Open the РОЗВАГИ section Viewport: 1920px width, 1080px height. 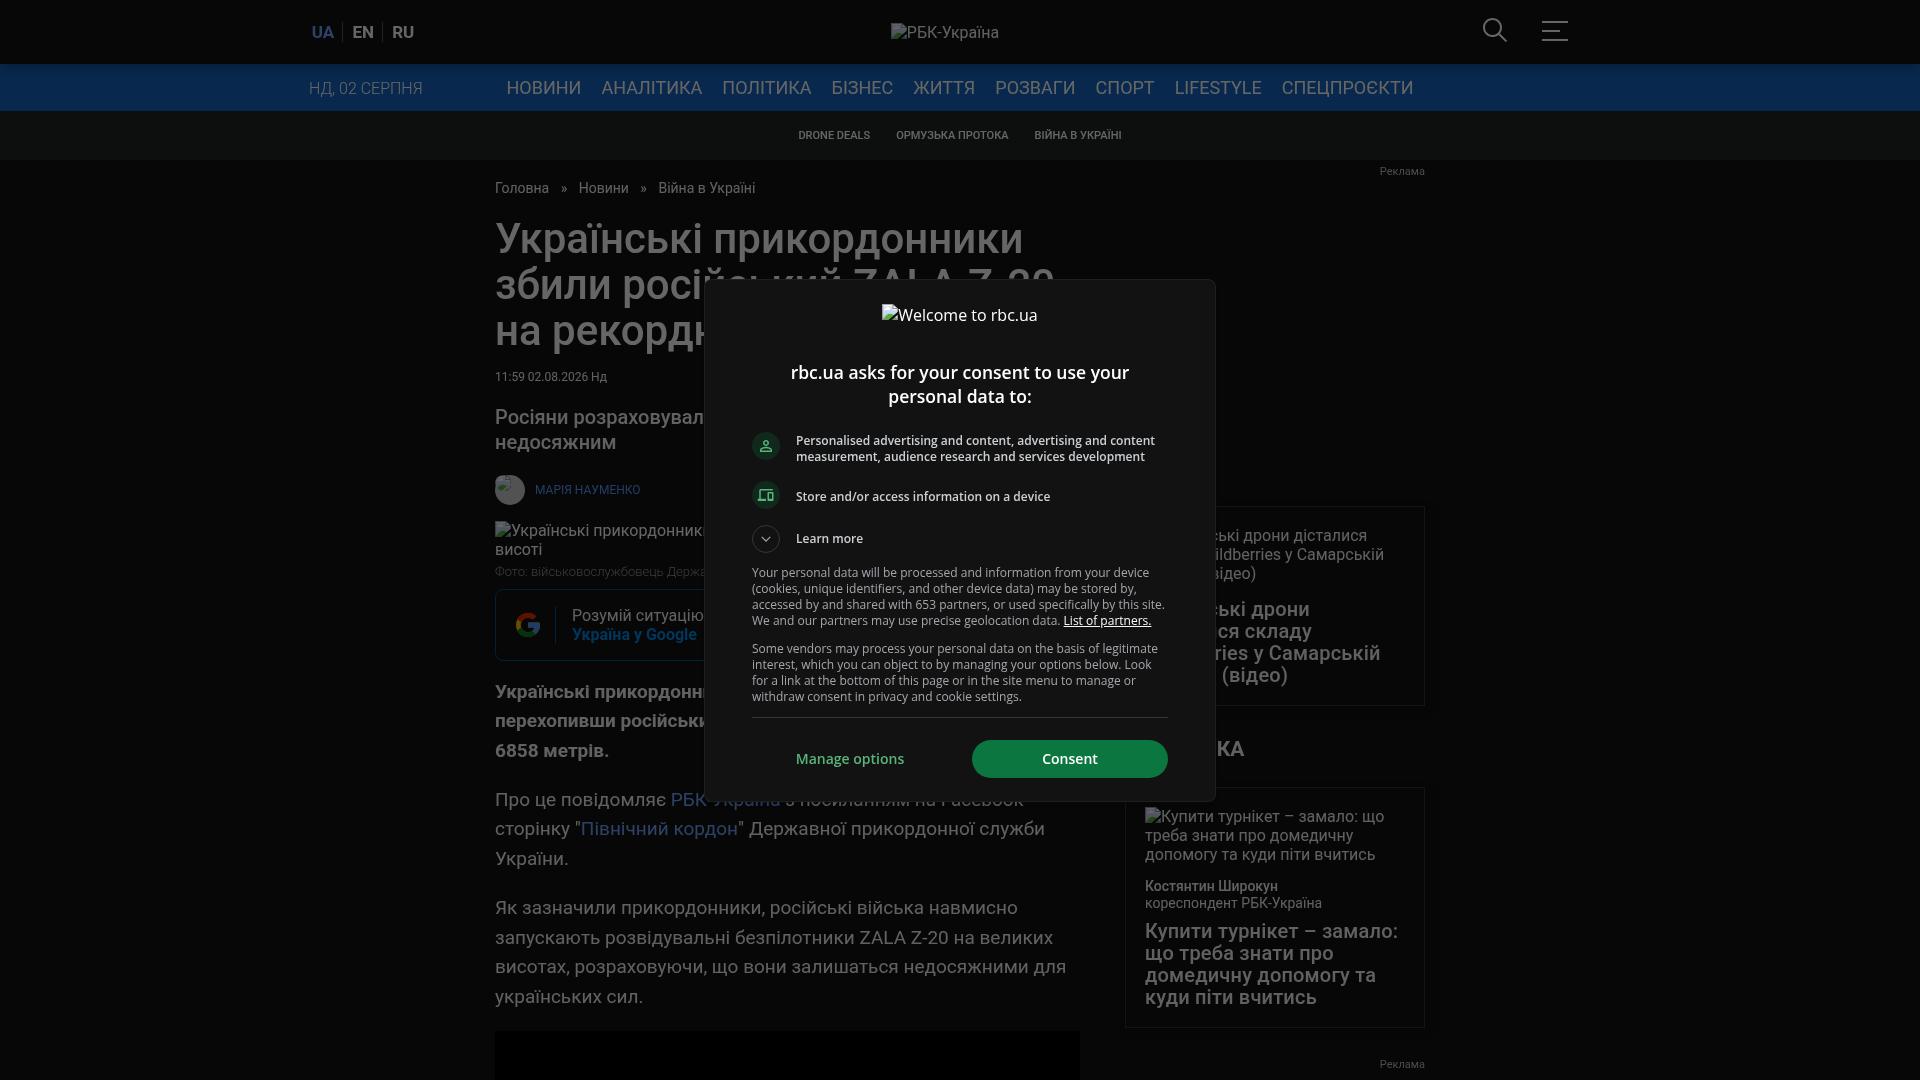pyautogui.click(x=1035, y=88)
